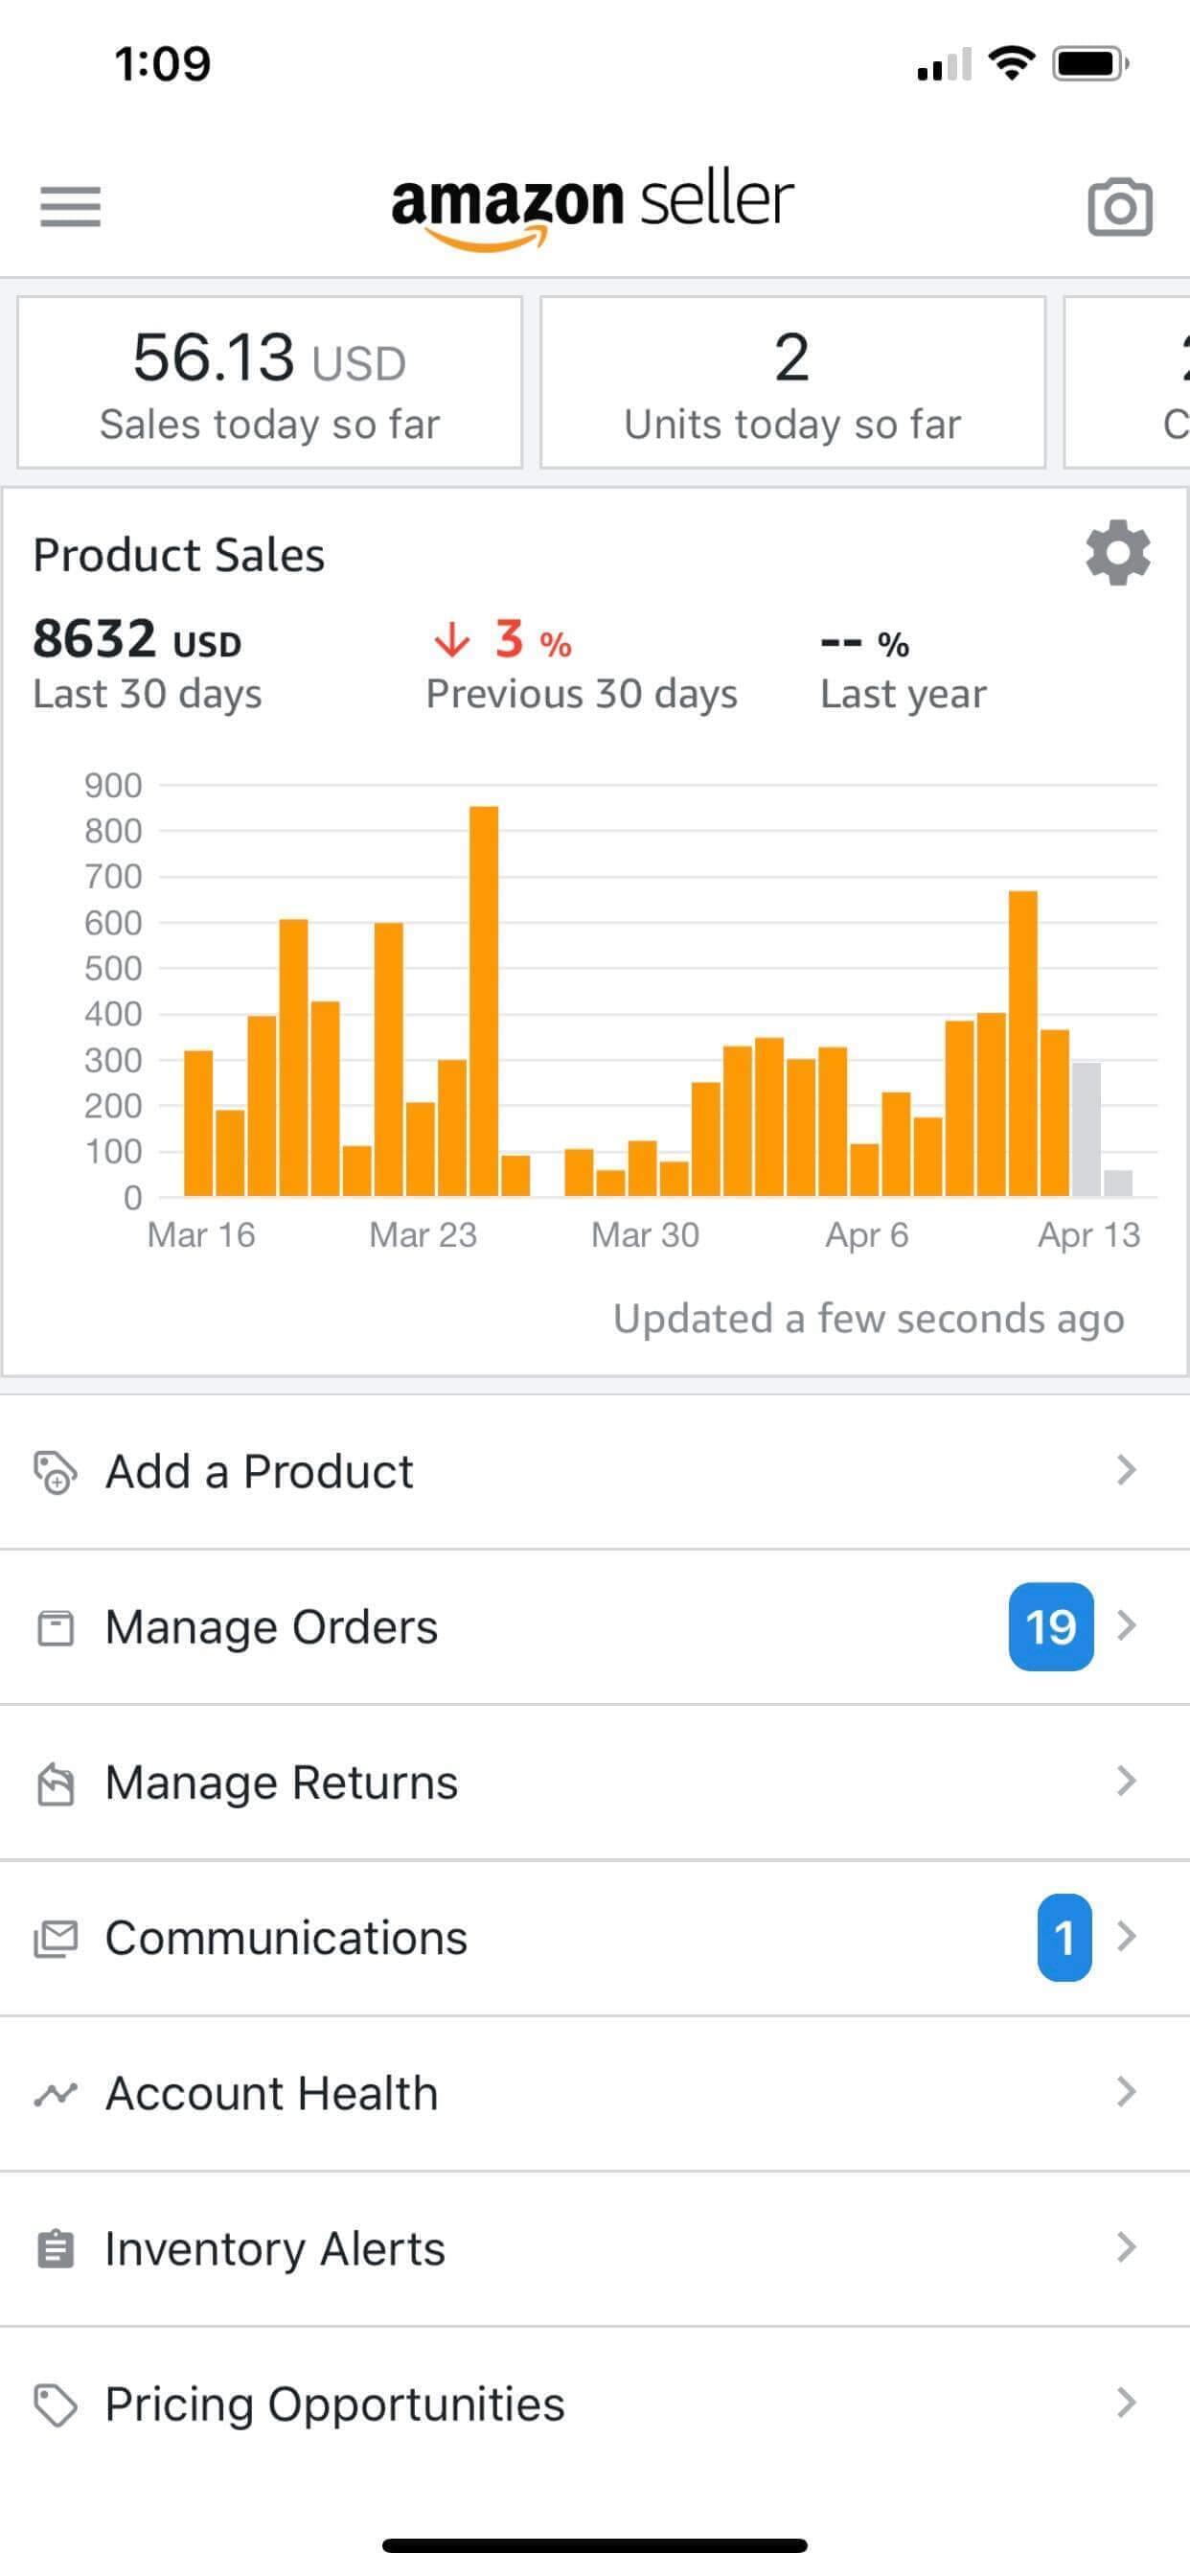
Task: Tap the tallest orange sales bar
Action: click(x=484, y=1000)
